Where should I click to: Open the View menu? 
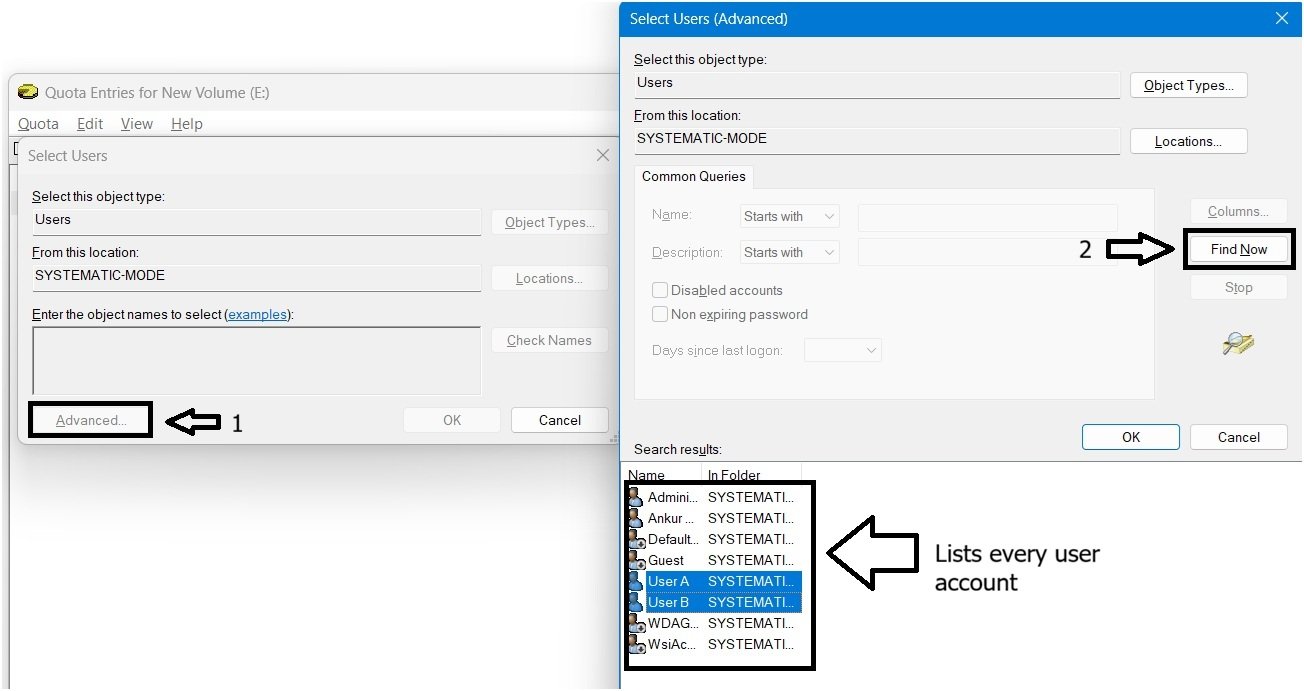point(137,124)
